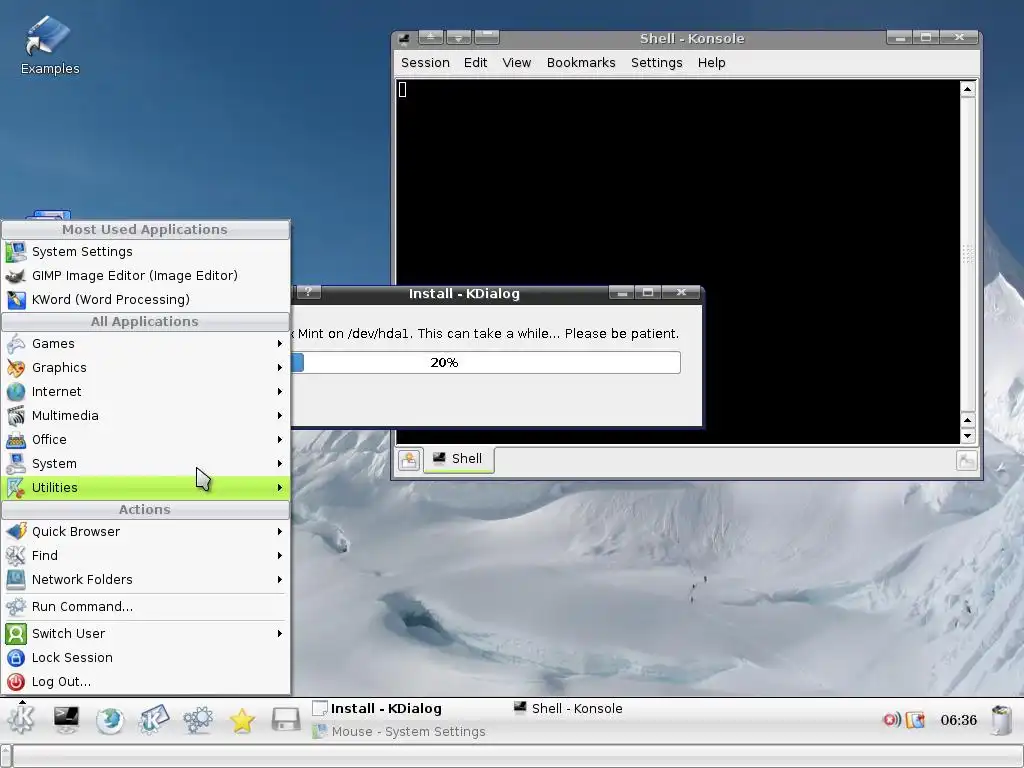Click the Konsole scrollbar up arrow at top
The height and width of the screenshot is (768, 1024).
(x=968, y=89)
